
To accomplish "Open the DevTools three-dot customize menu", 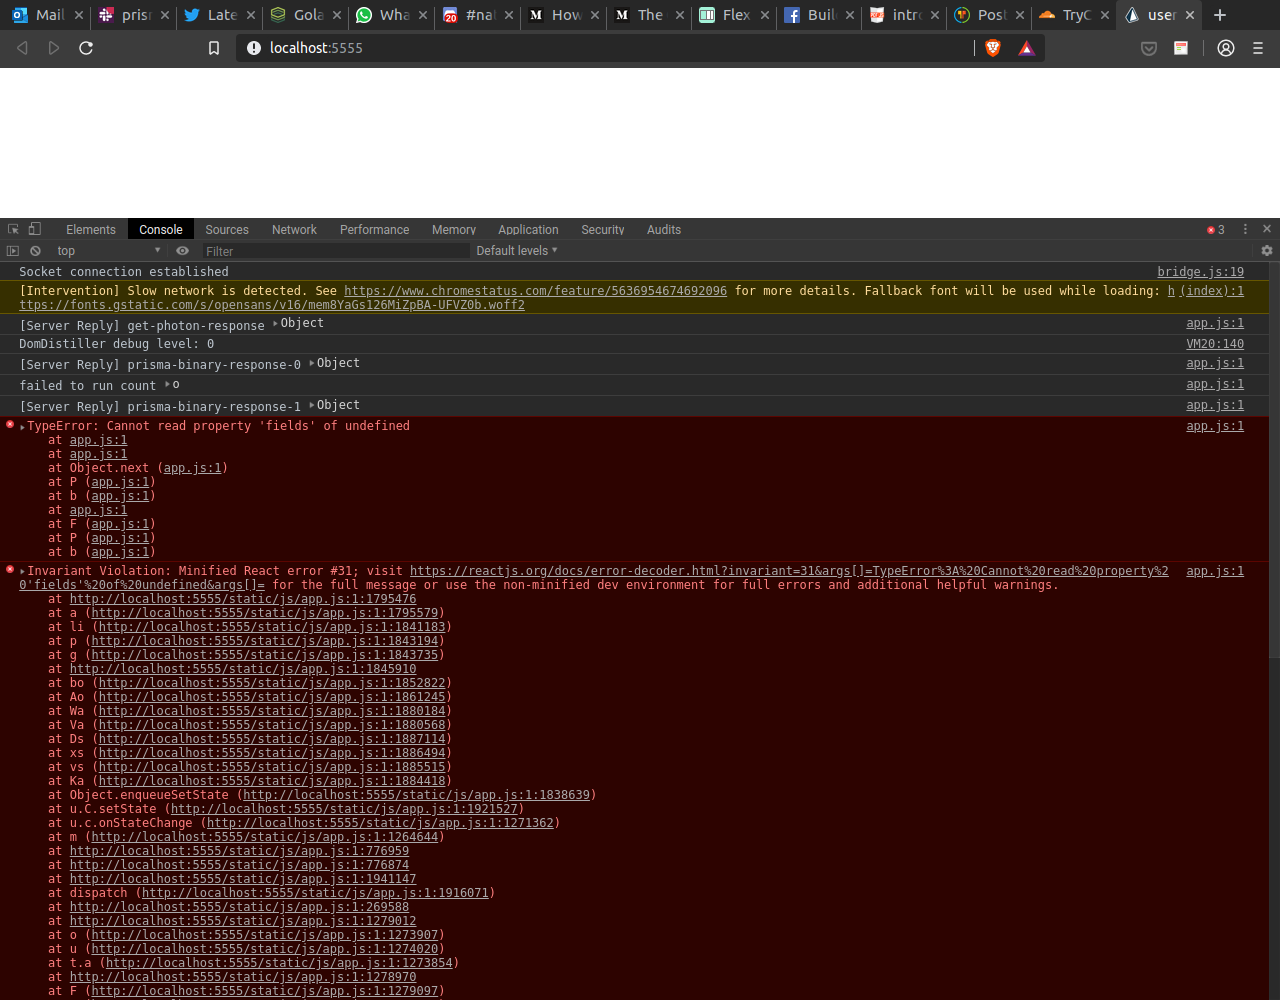I will pyautogui.click(x=1244, y=228).
